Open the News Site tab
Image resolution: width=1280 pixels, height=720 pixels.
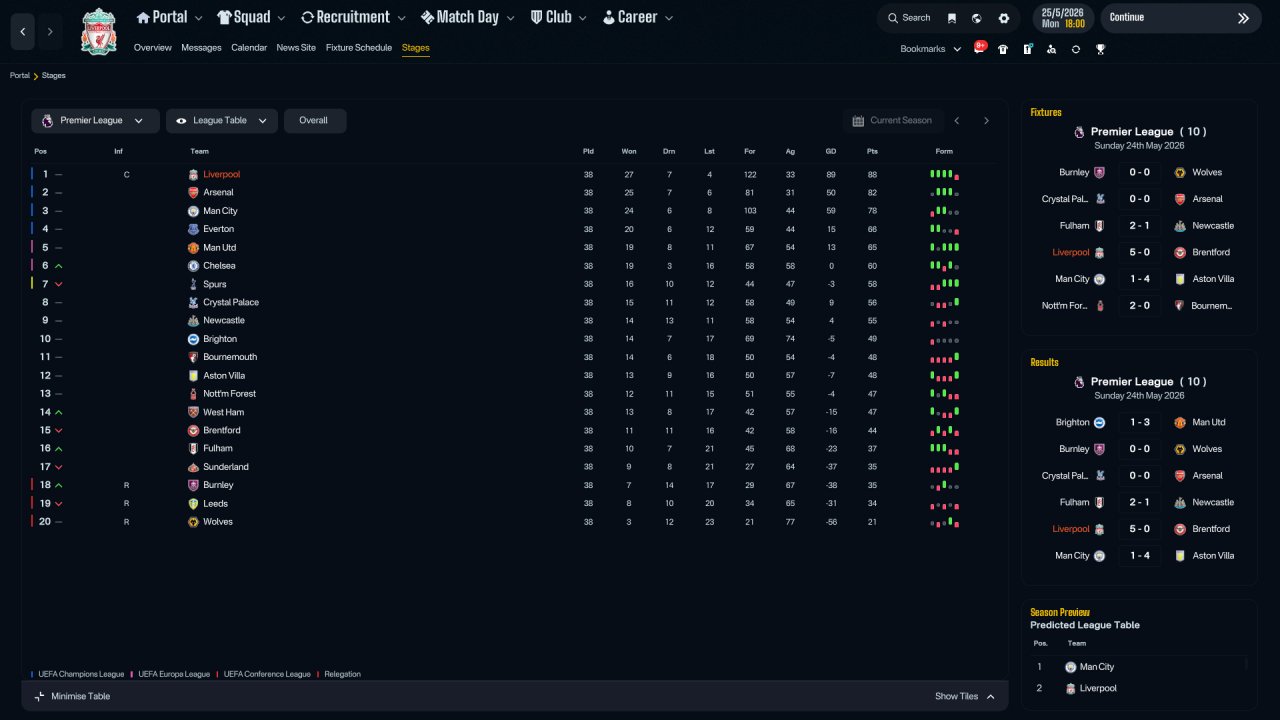pos(296,48)
